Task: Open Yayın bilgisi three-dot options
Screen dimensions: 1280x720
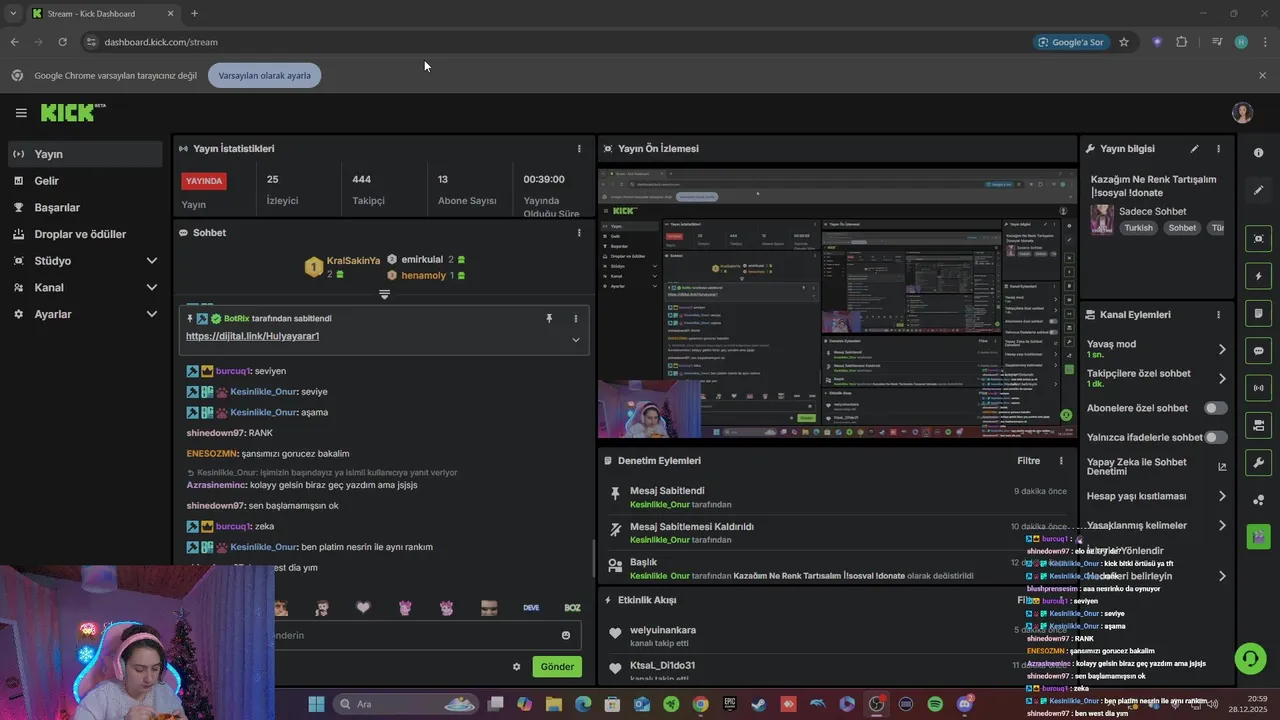Action: click(x=1218, y=149)
